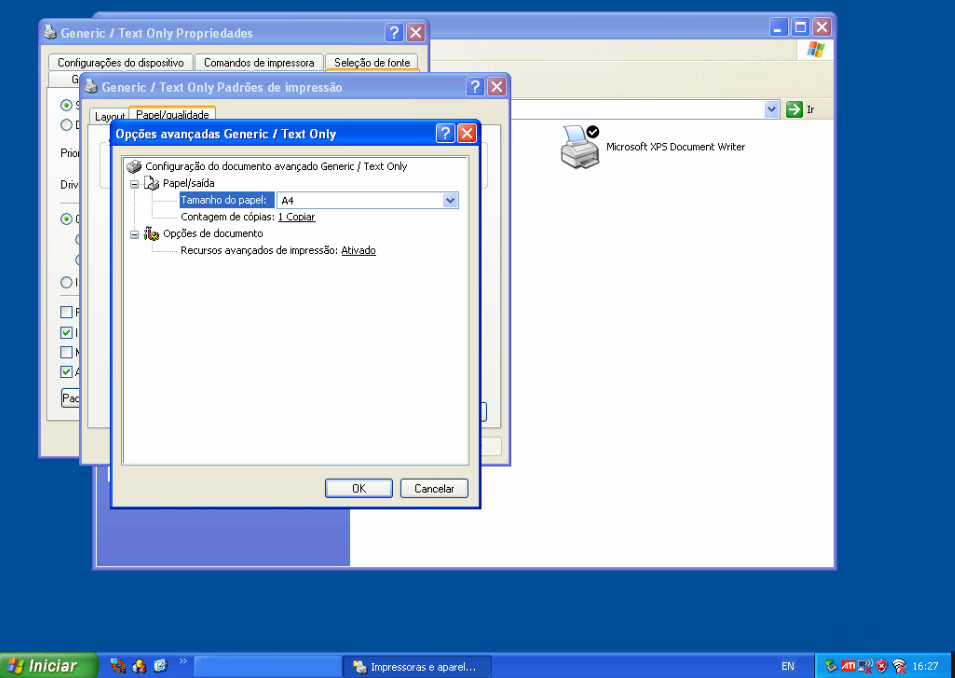Image resolution: width=955 pixels, height=678 pixels.
Task: Click the printer icon beside Configuração do documento avançado
Action: (x=134, y=167)
